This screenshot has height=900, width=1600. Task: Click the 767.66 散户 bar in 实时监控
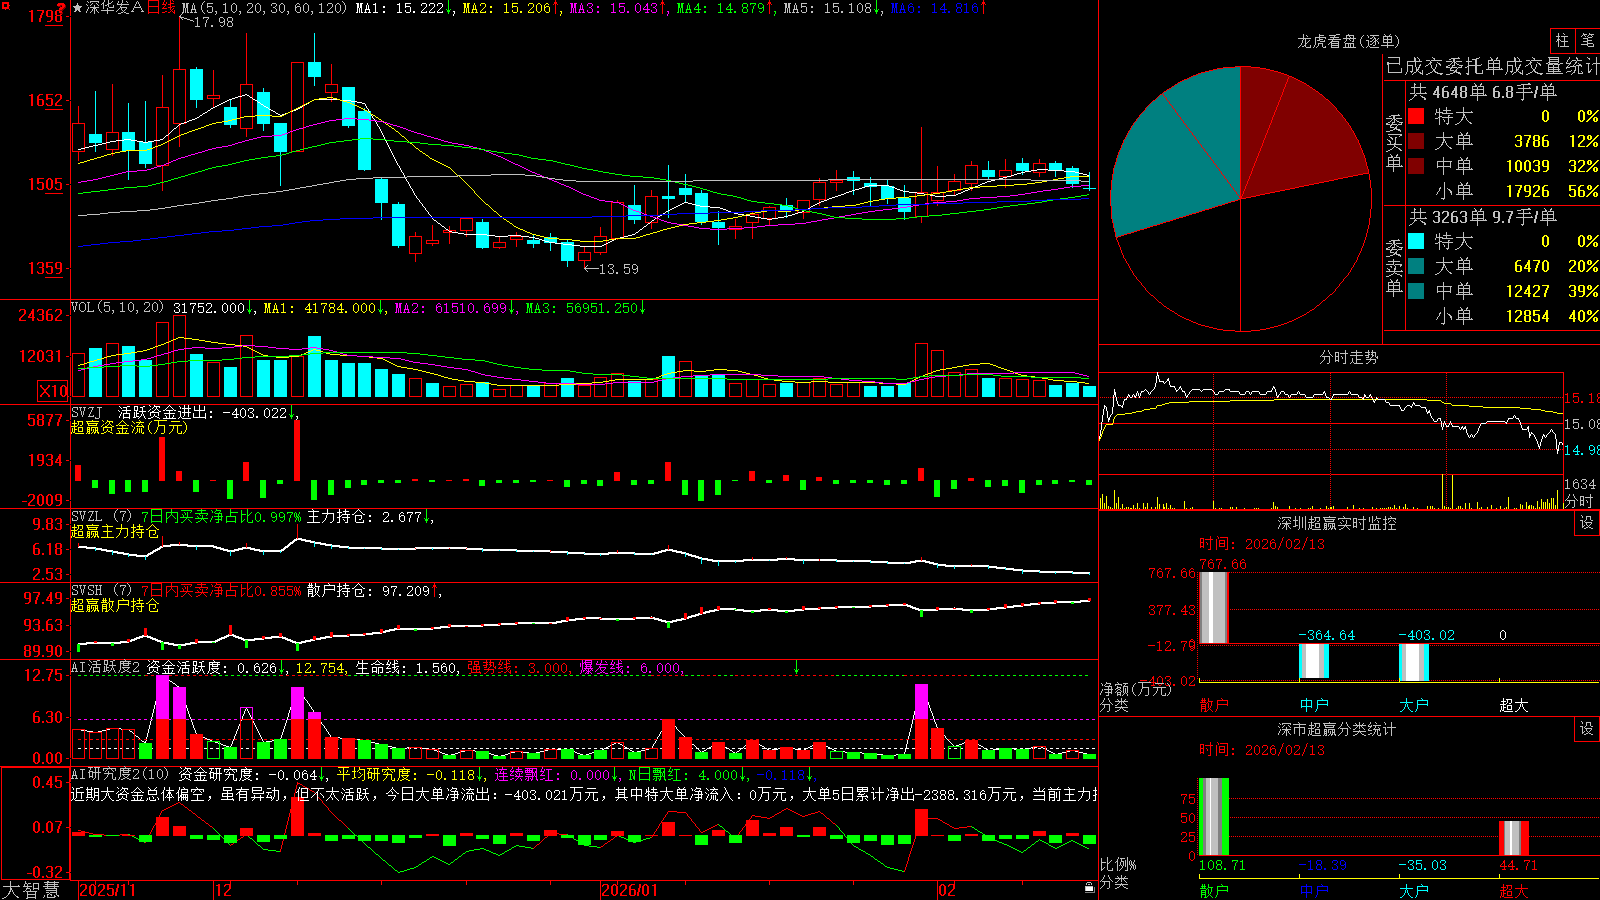point(1214,608)
